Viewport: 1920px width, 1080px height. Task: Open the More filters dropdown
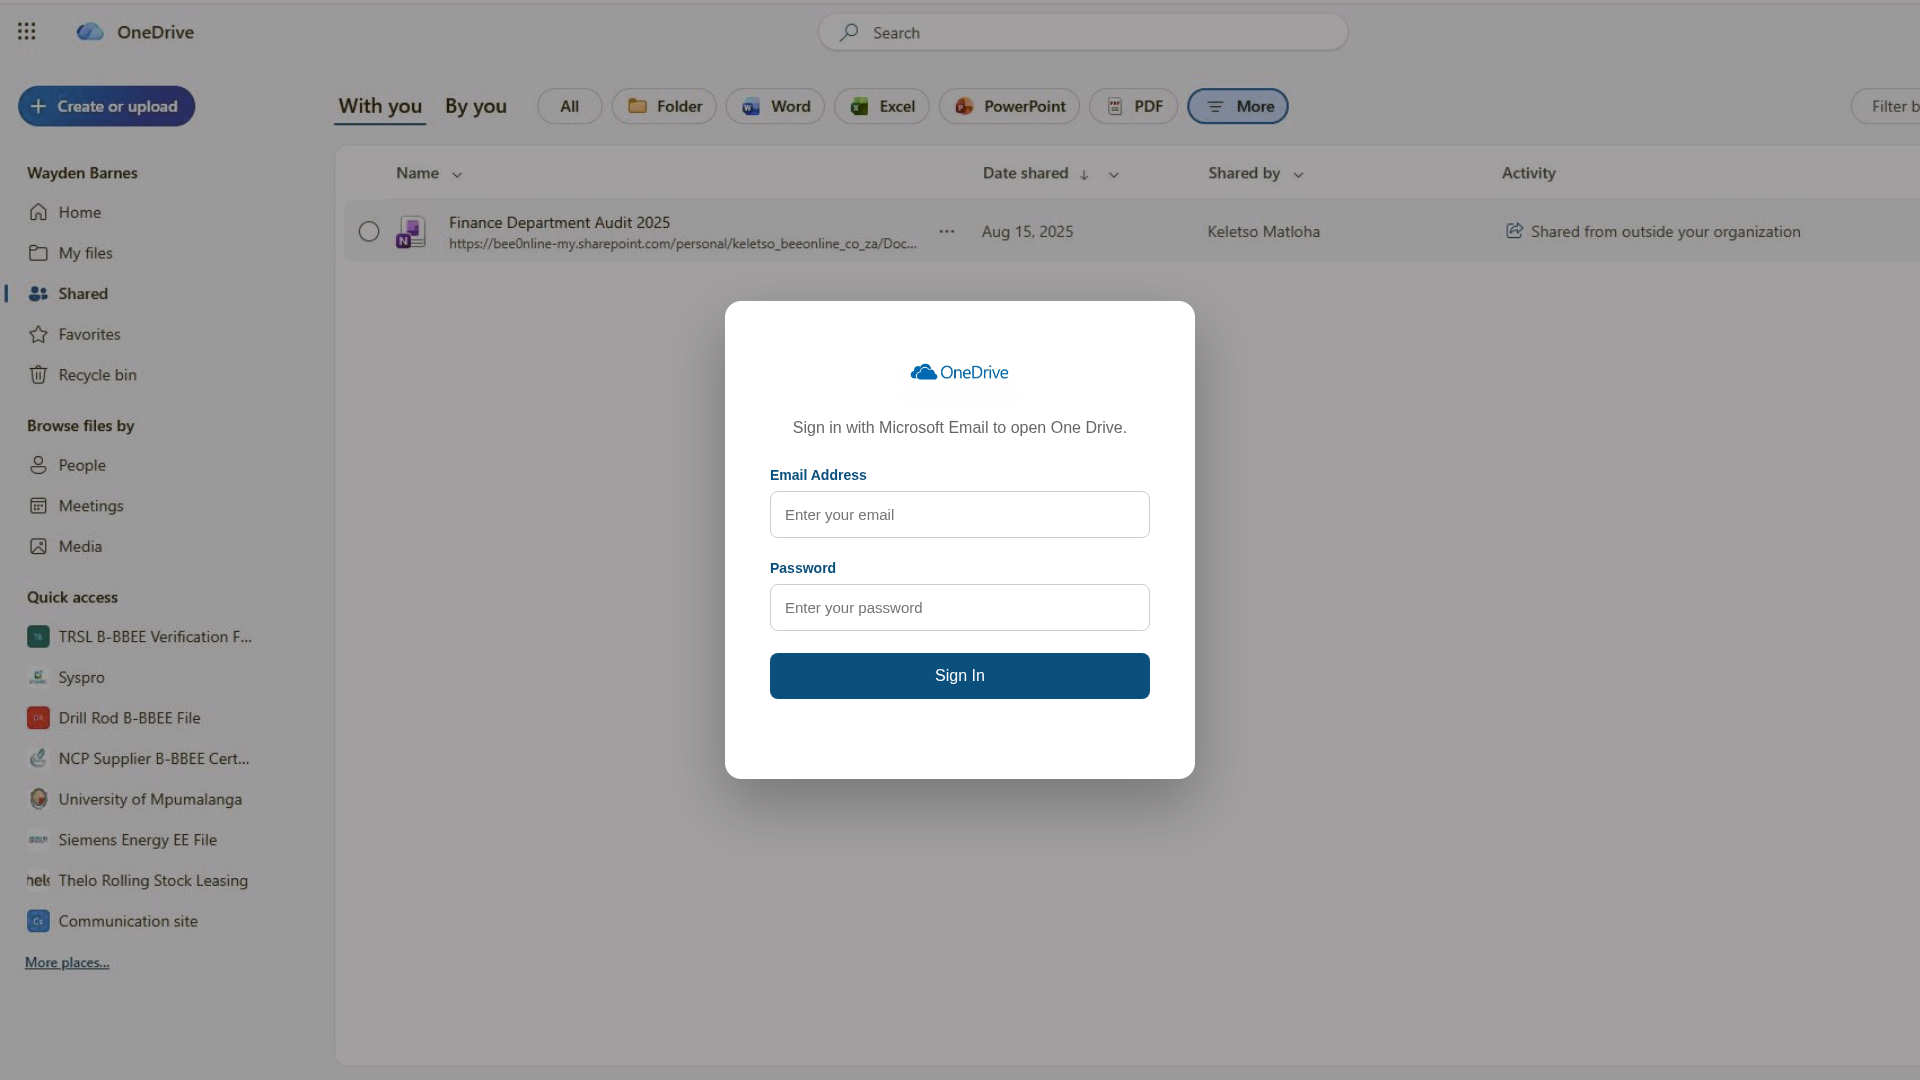coord(1238,106)
